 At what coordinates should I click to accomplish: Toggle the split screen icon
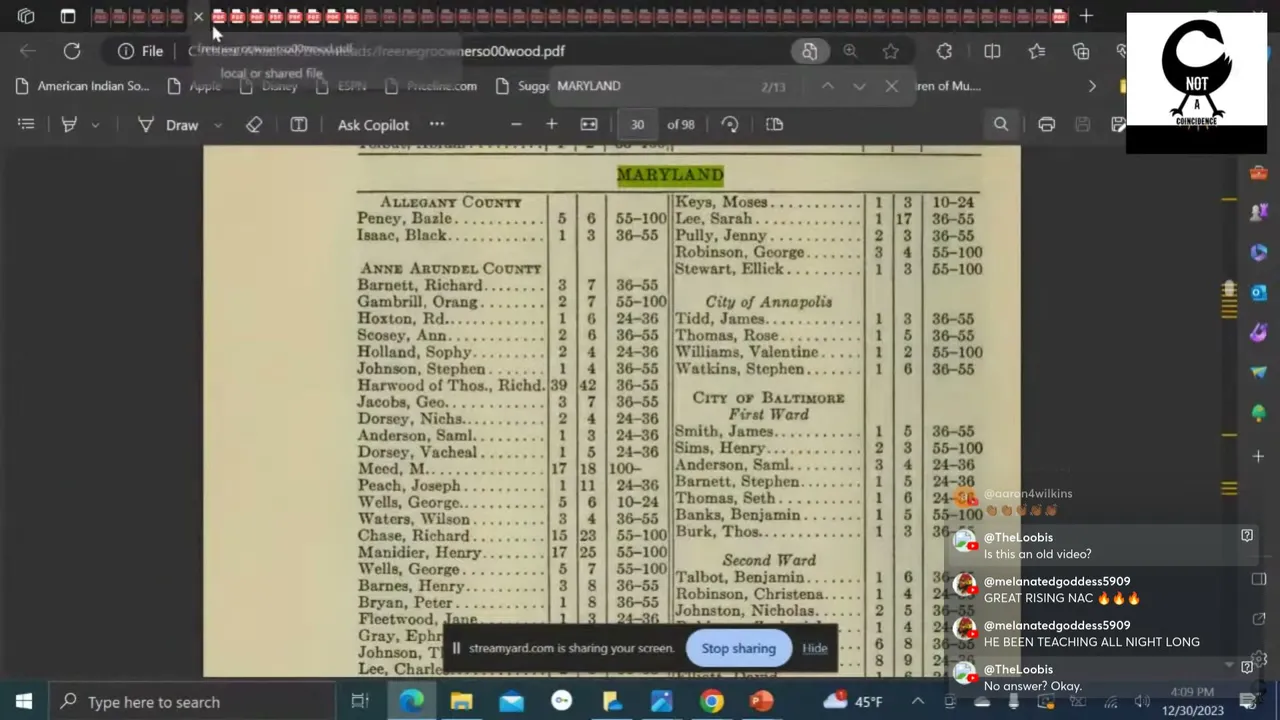[x=992, y=51]
